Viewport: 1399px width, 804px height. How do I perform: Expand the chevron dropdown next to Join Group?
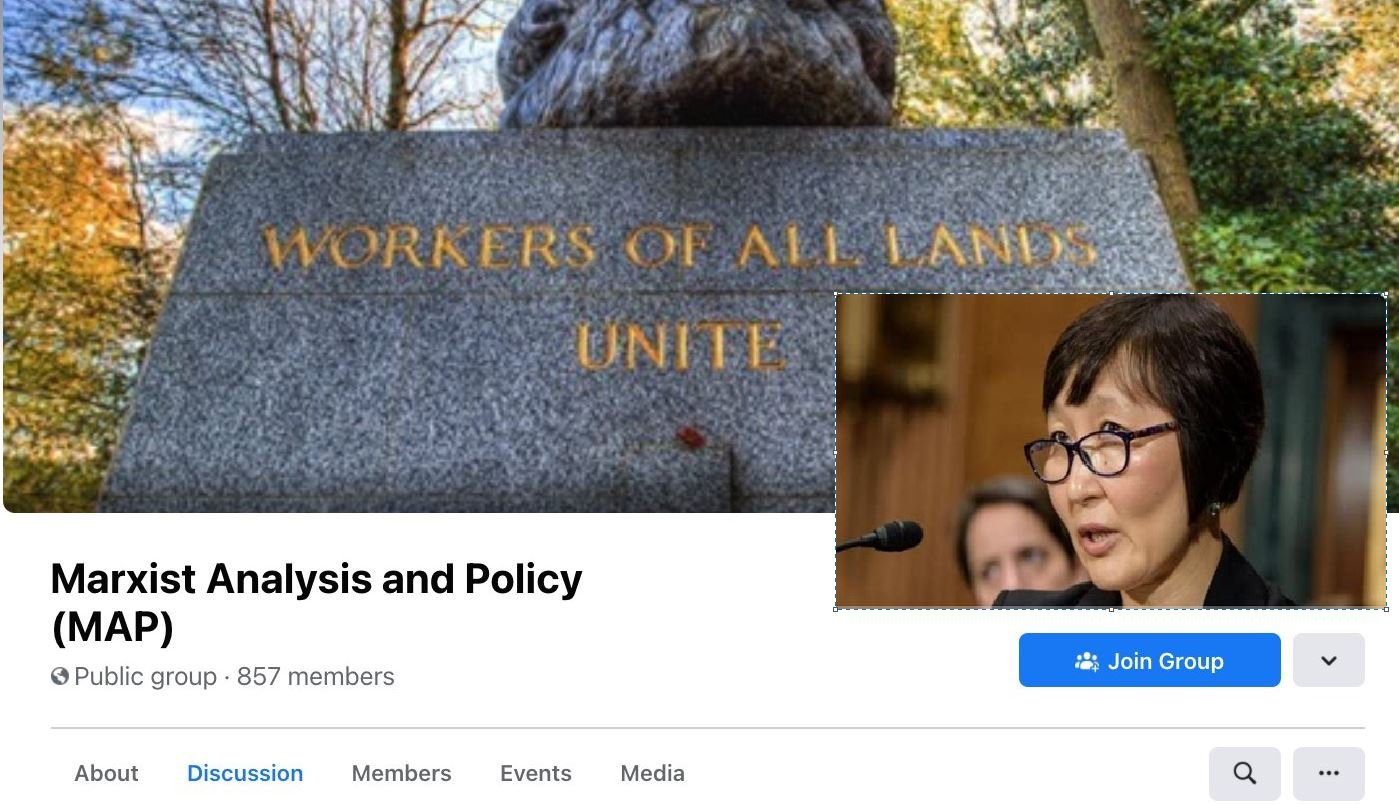click(x=1328, y=660)
